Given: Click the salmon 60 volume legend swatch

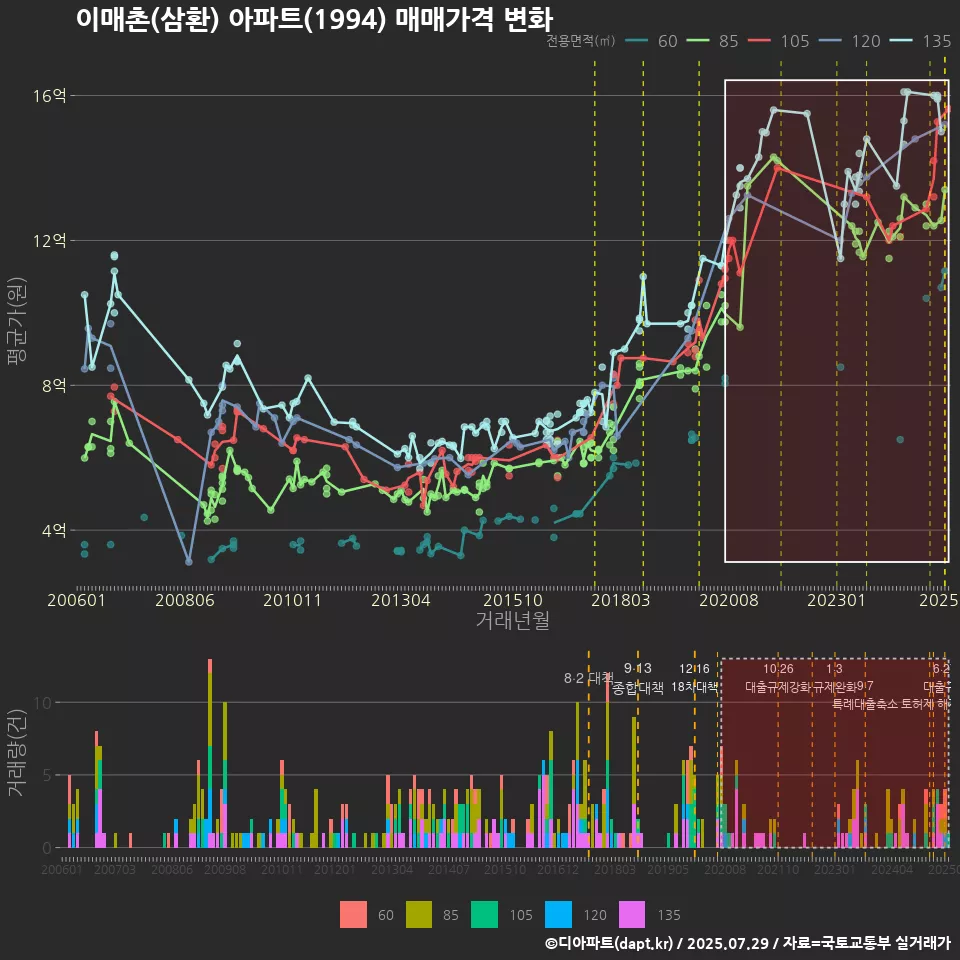Looking at the screenshot, I should (353, 915).
